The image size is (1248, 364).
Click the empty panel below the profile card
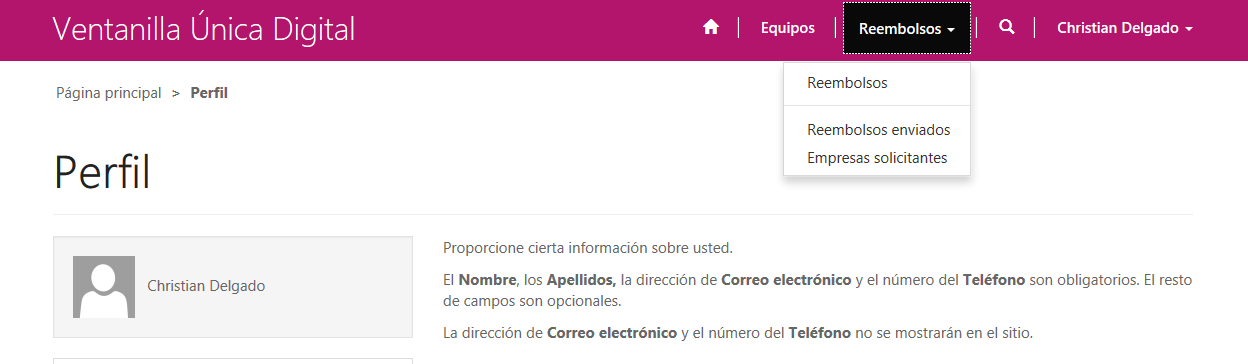click(x=233, y=361)
